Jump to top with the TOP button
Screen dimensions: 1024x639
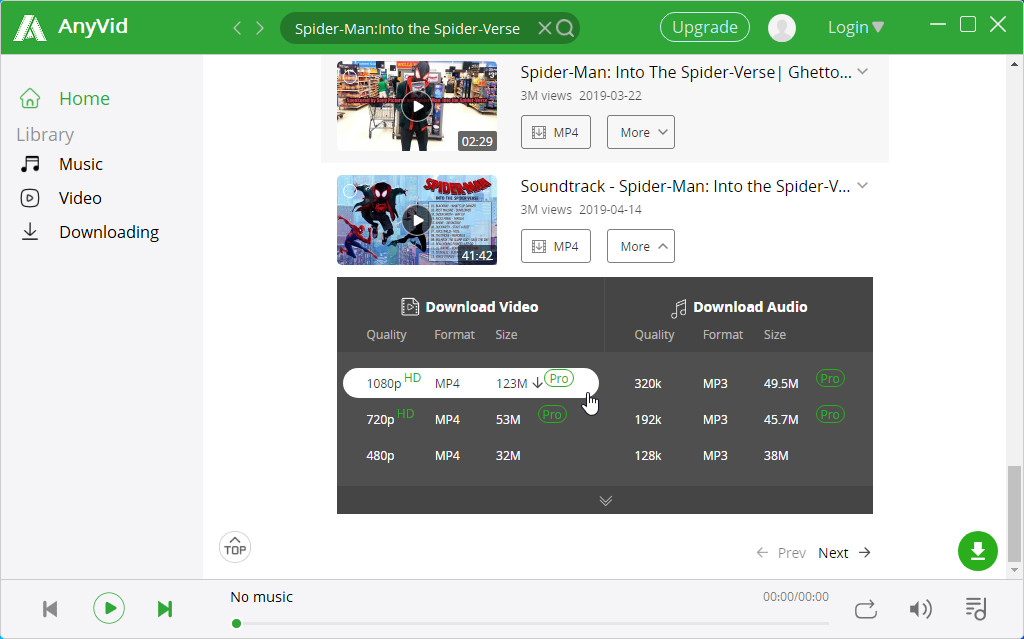pyautogui.click(x=235, y=548)
